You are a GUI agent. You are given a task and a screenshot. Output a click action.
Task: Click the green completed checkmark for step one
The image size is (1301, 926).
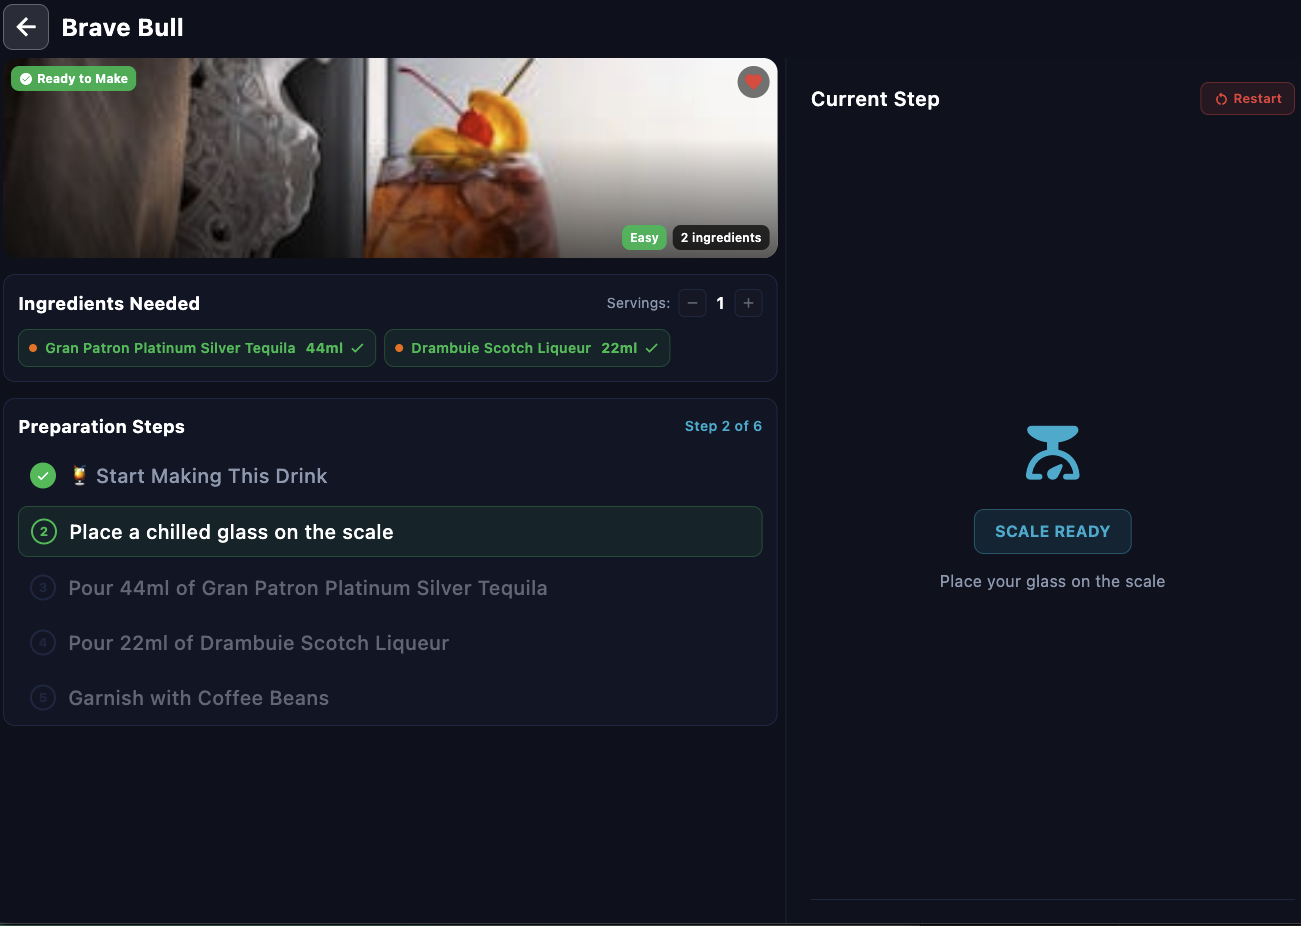pyautogui.click(x=43, y=476)
